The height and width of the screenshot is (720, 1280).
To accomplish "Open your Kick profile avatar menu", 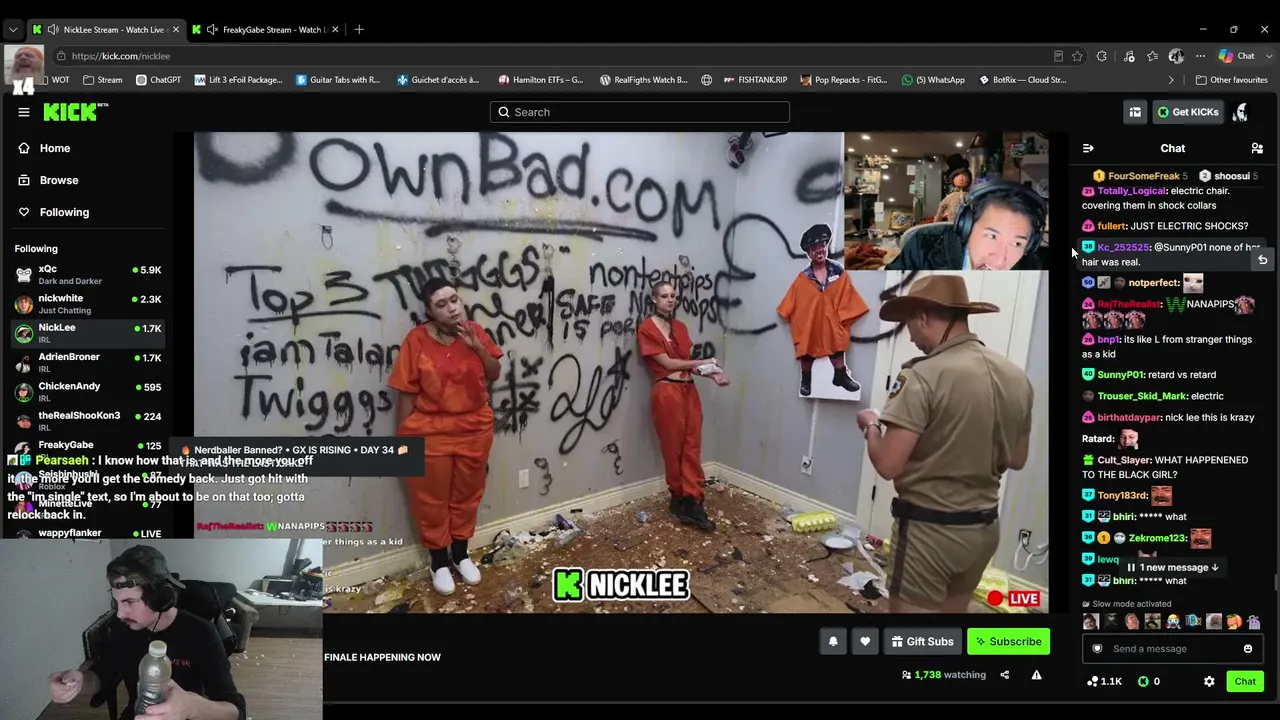I will coord(1241,112).
